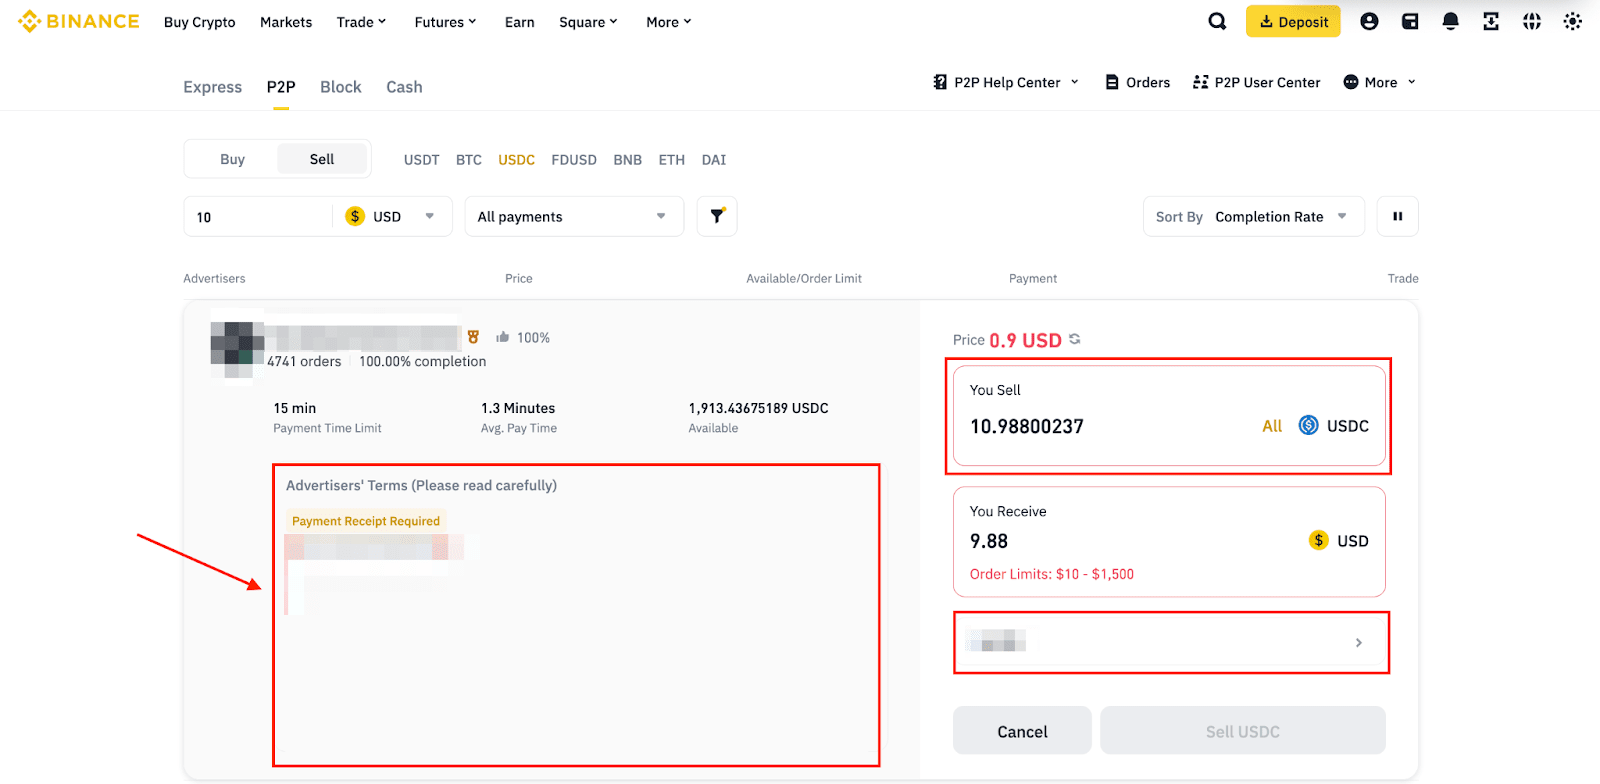Click the Orders document icon
Image resolution: width=1600 pixels, height=784 pixels.
click(1112, 82)
